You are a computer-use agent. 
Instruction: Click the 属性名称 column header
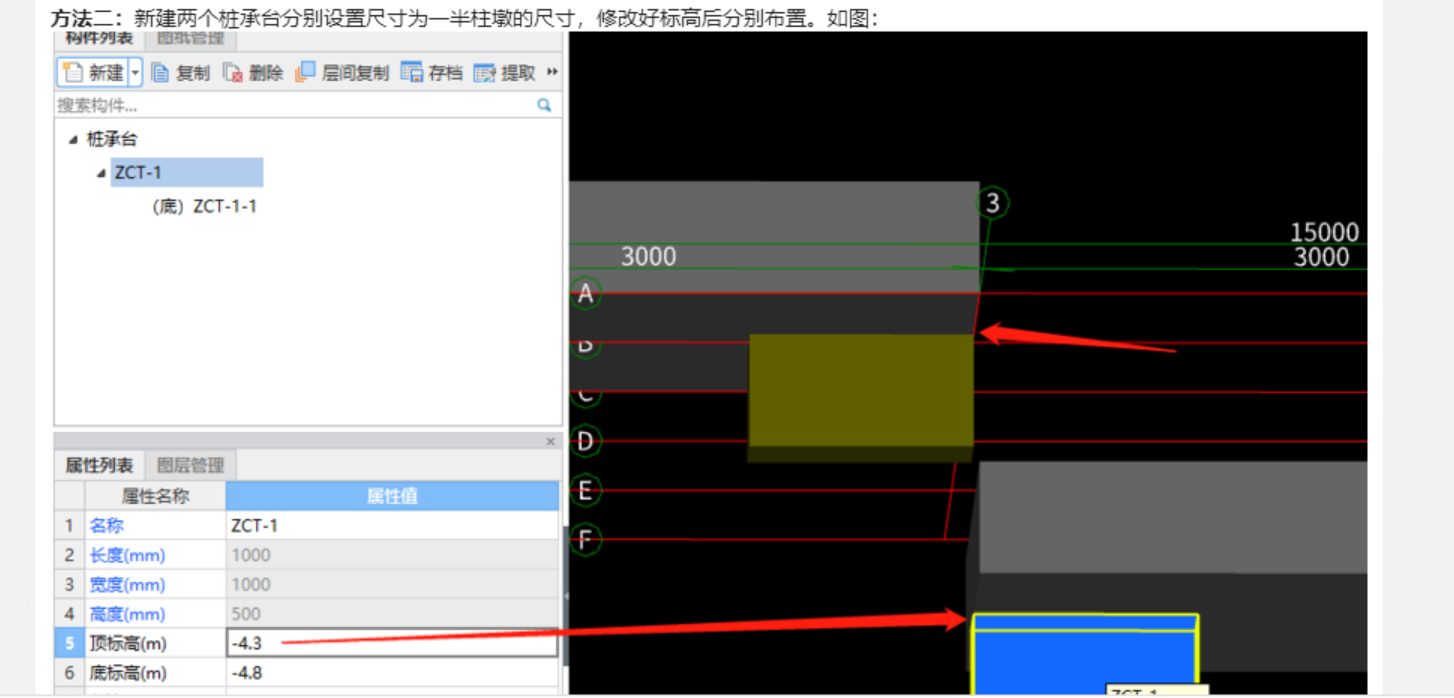(x=155, y=496)
